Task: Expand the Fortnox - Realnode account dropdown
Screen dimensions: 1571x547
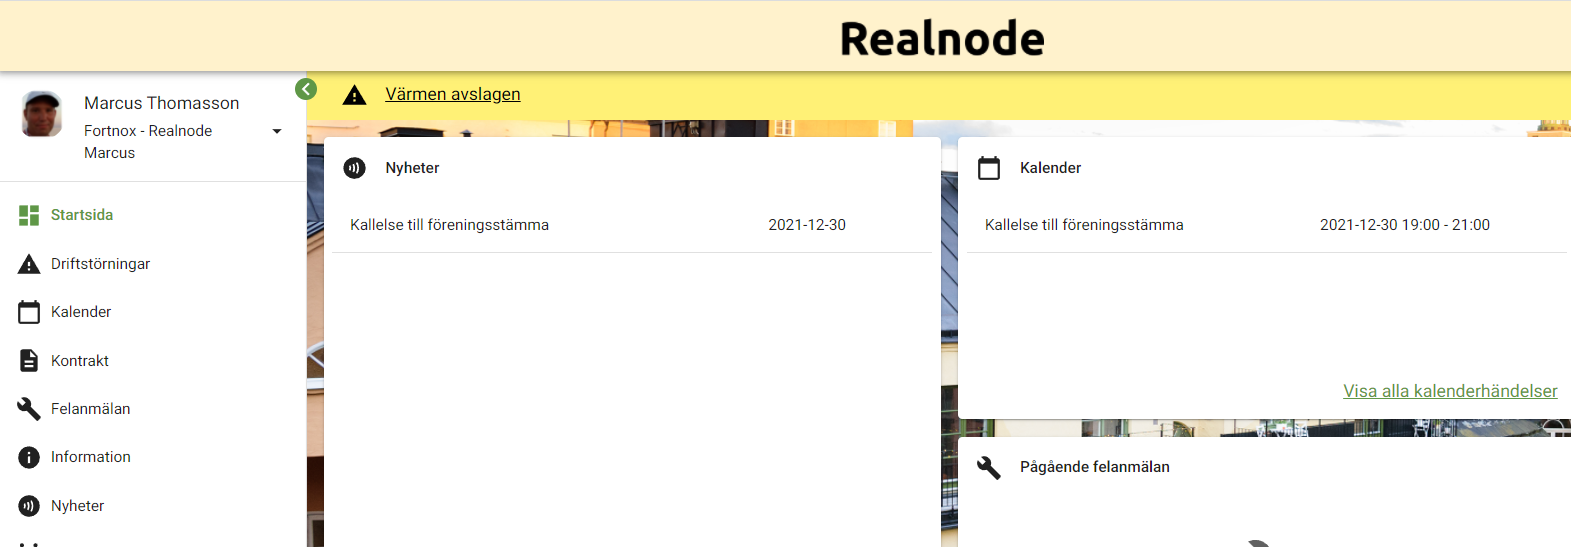Action: click(x=277, y=131)
